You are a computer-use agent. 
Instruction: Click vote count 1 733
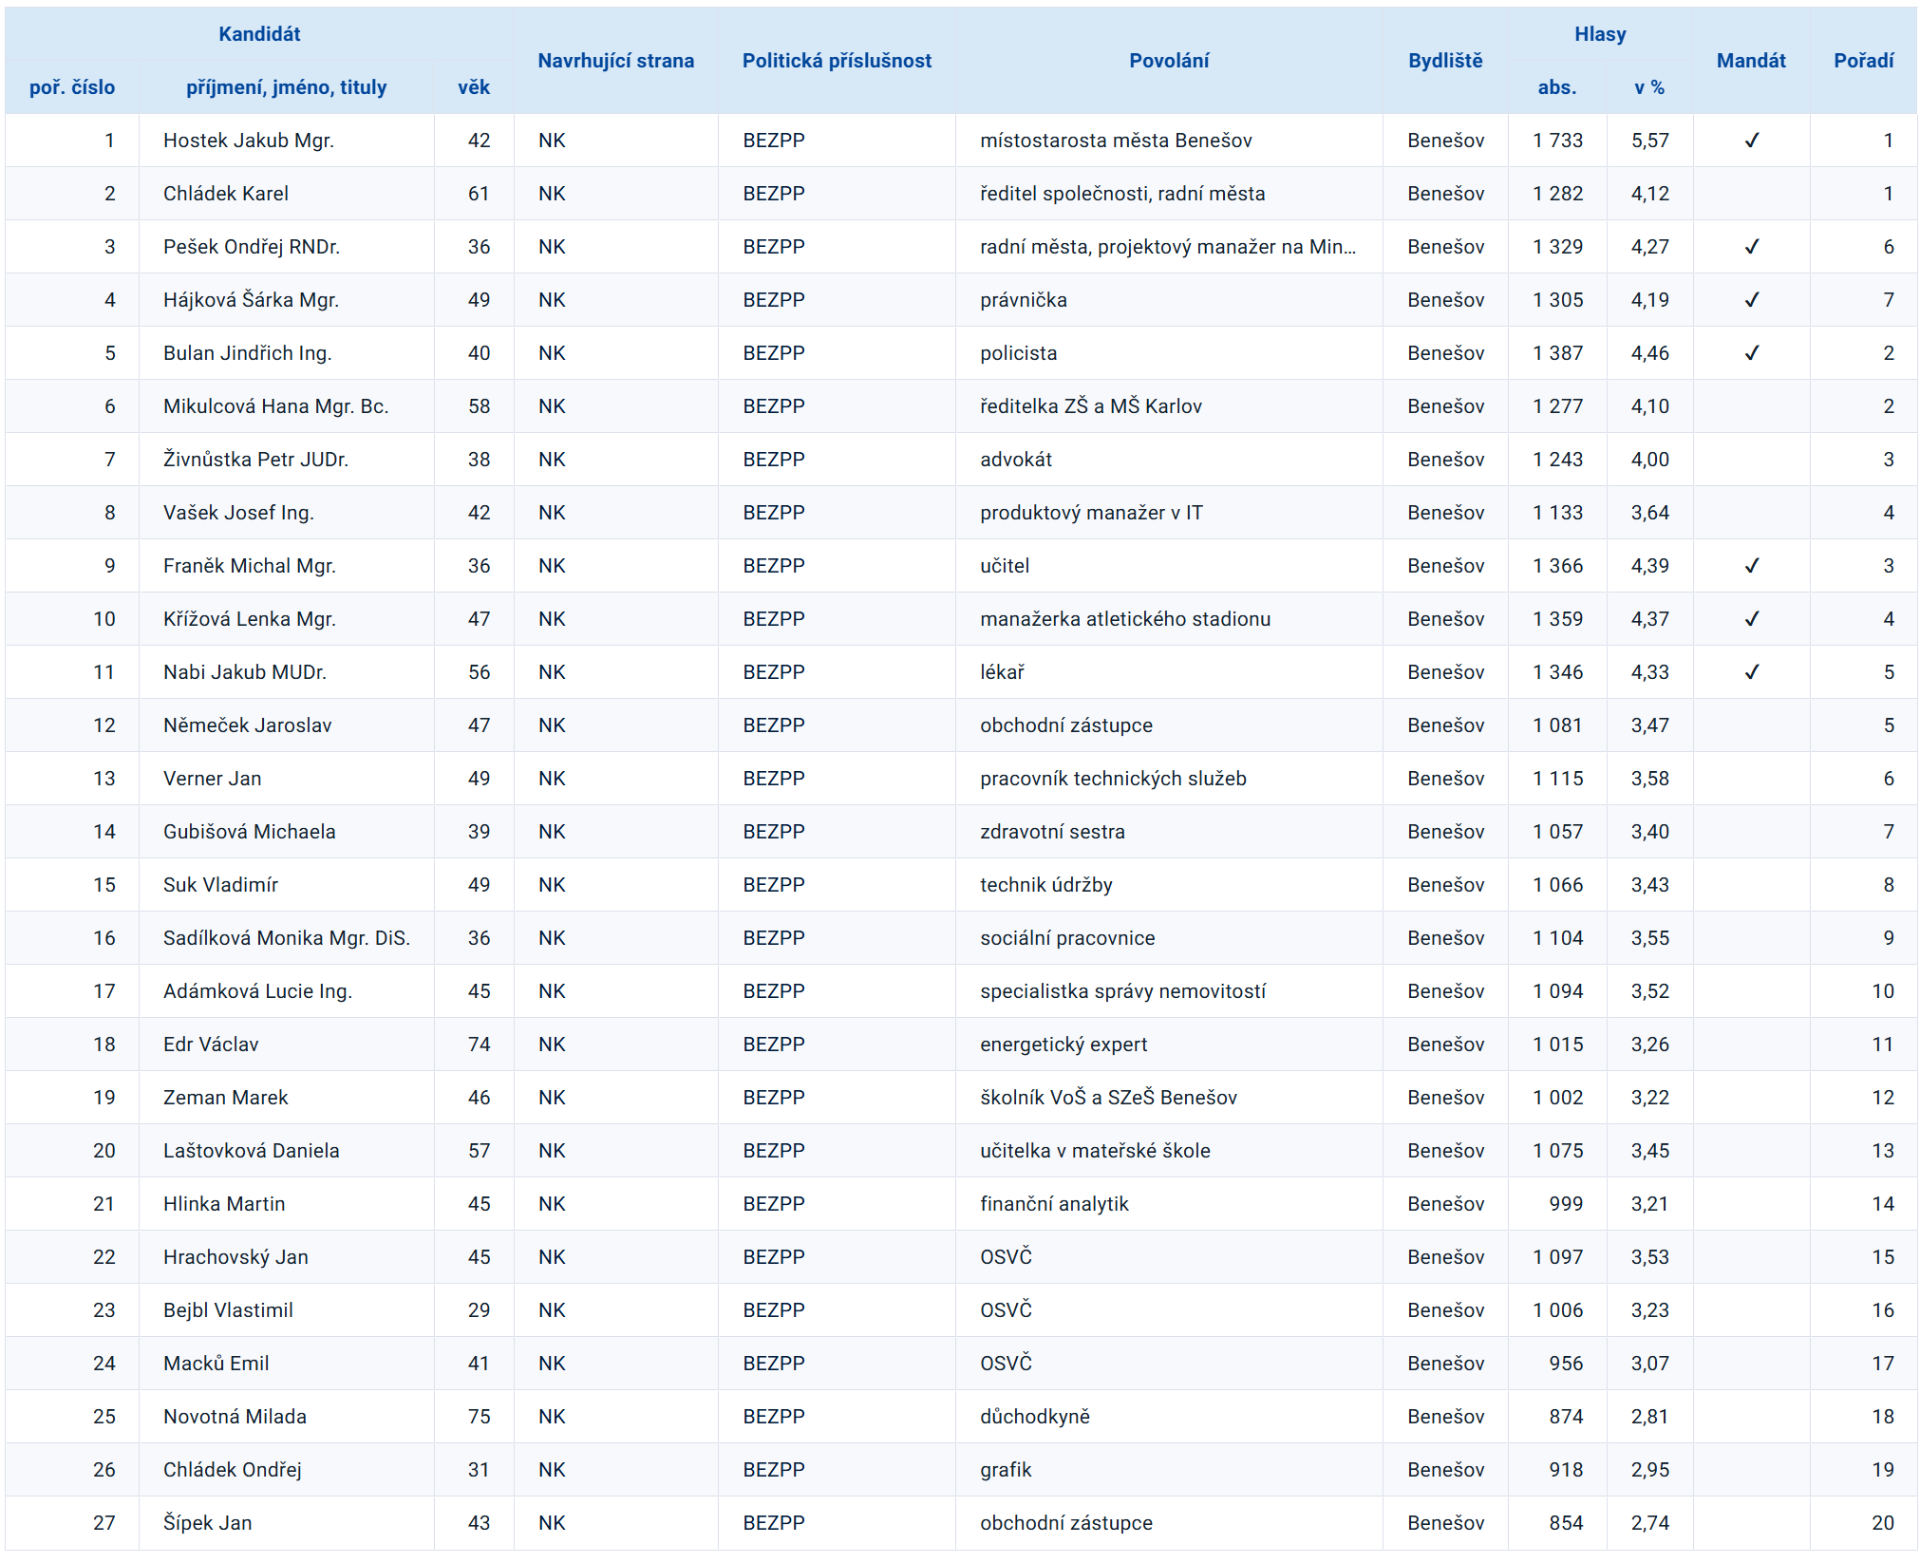click(1557, 141)
